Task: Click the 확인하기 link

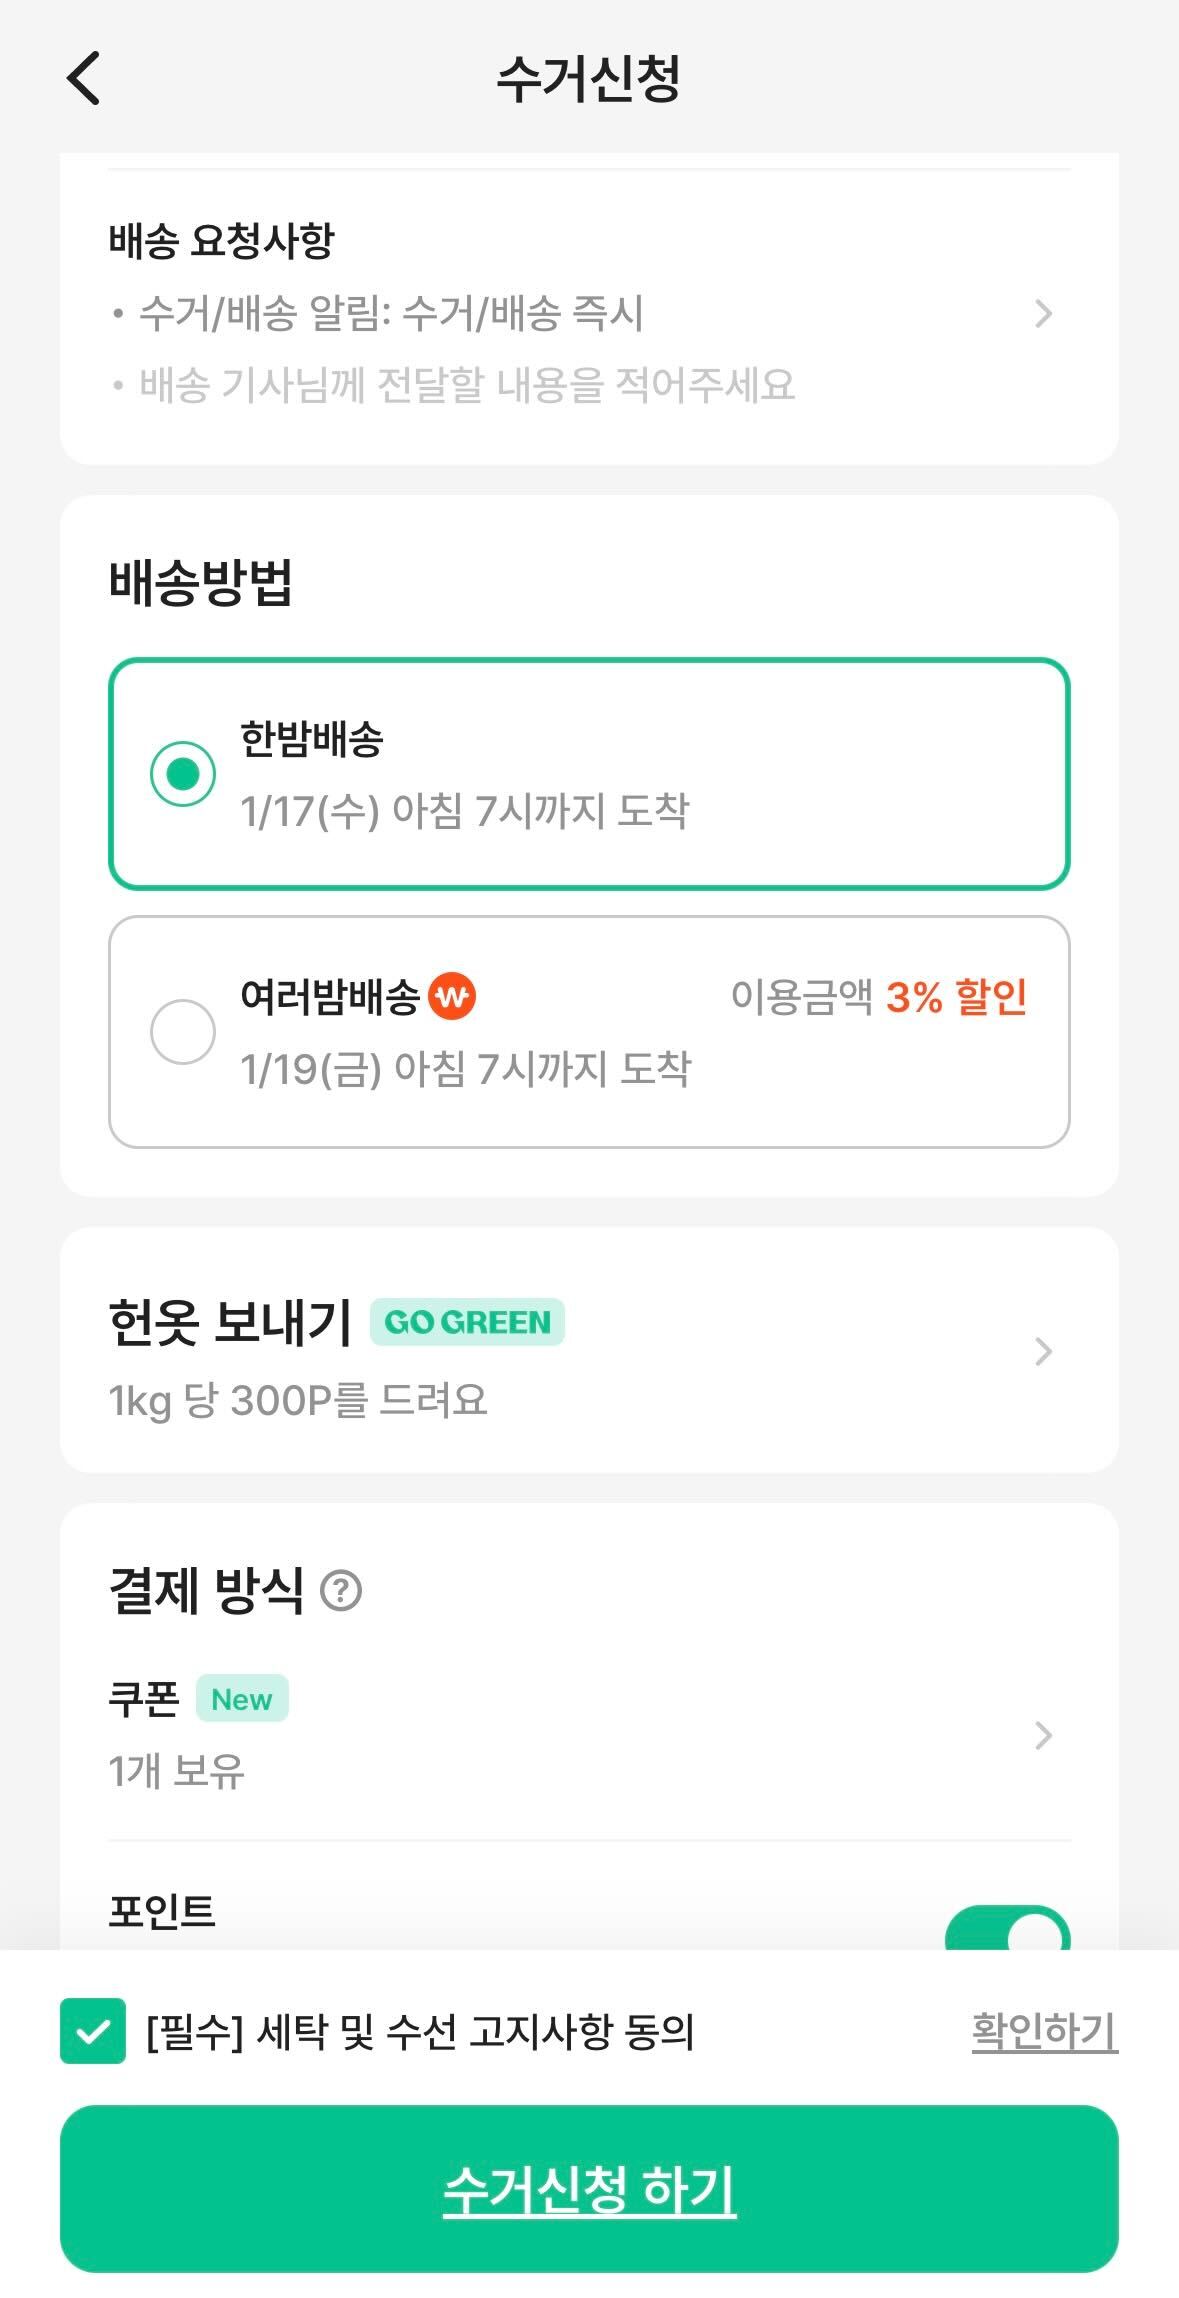Action: 1044,2031
